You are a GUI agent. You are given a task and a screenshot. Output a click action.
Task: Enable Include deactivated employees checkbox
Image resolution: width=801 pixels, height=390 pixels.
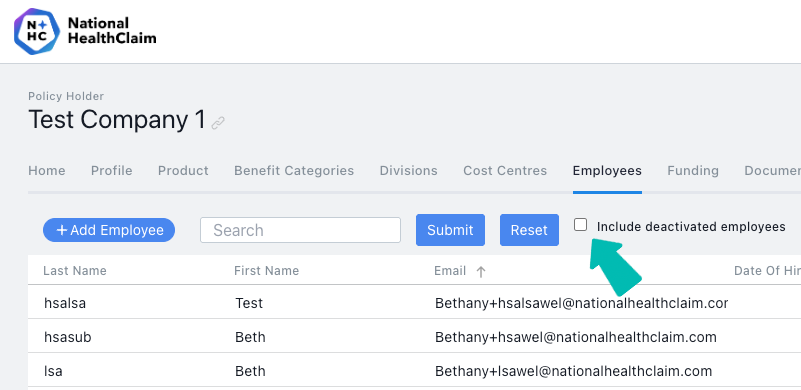pyautogui.click(x=580, y=225)
